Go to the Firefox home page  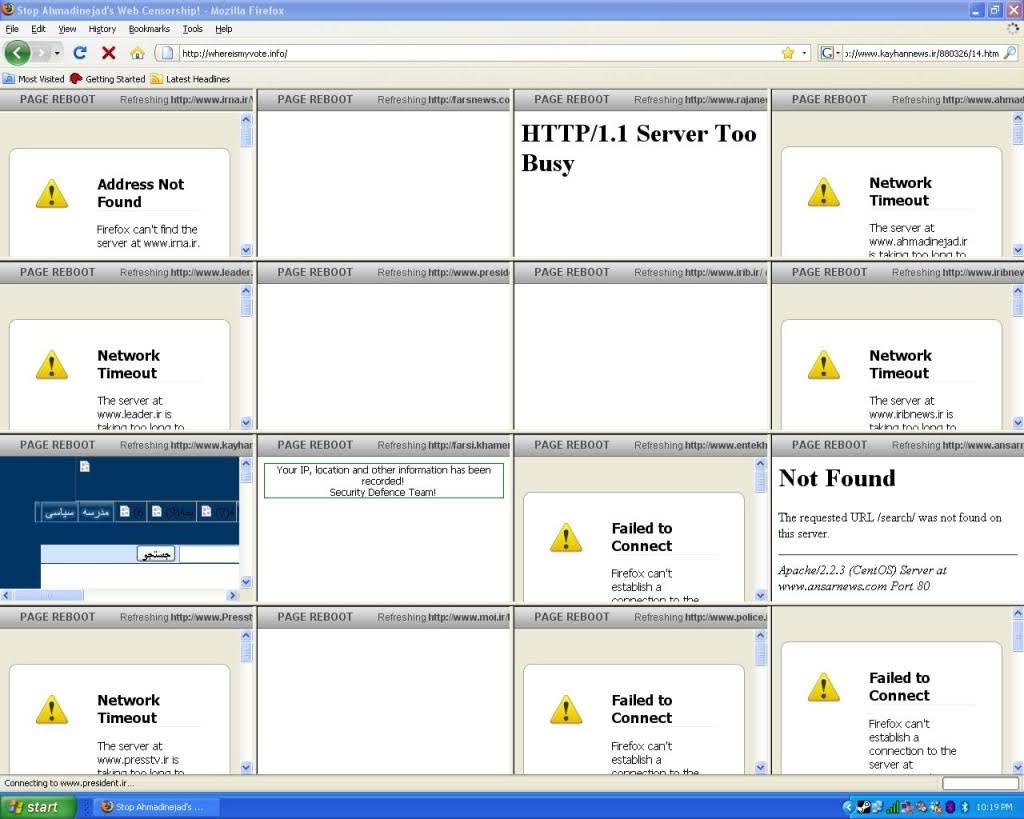click(137, 53)
